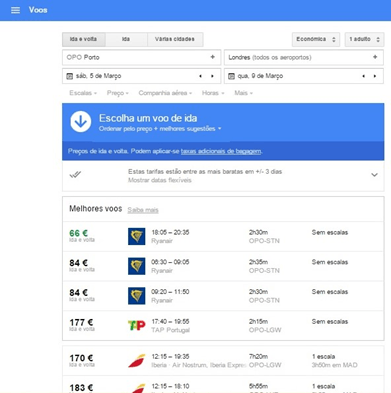Click Melhores voos heading
Viewport: 391px width, 393px height.
click(x=96, y=209)
